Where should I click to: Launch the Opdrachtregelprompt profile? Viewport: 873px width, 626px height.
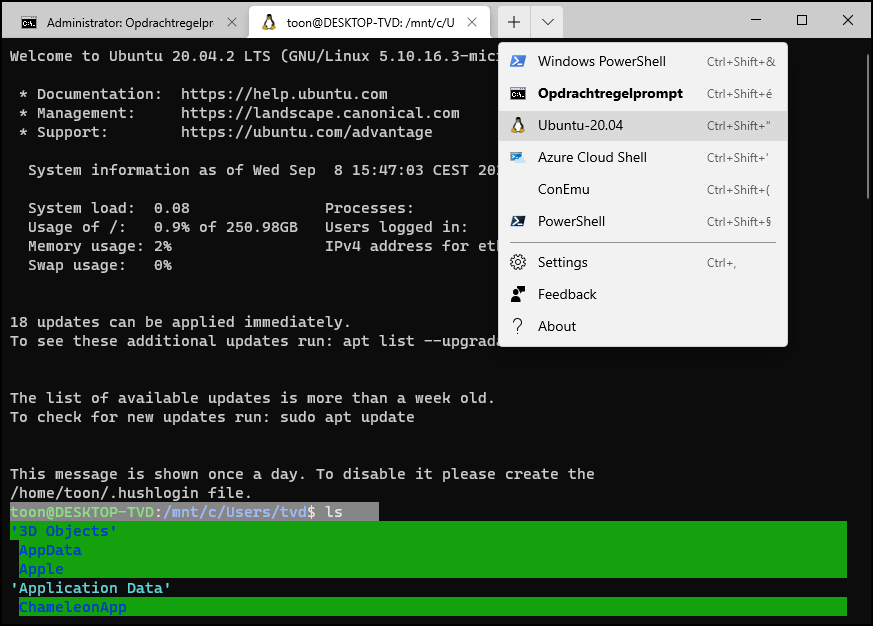[643, 94]
